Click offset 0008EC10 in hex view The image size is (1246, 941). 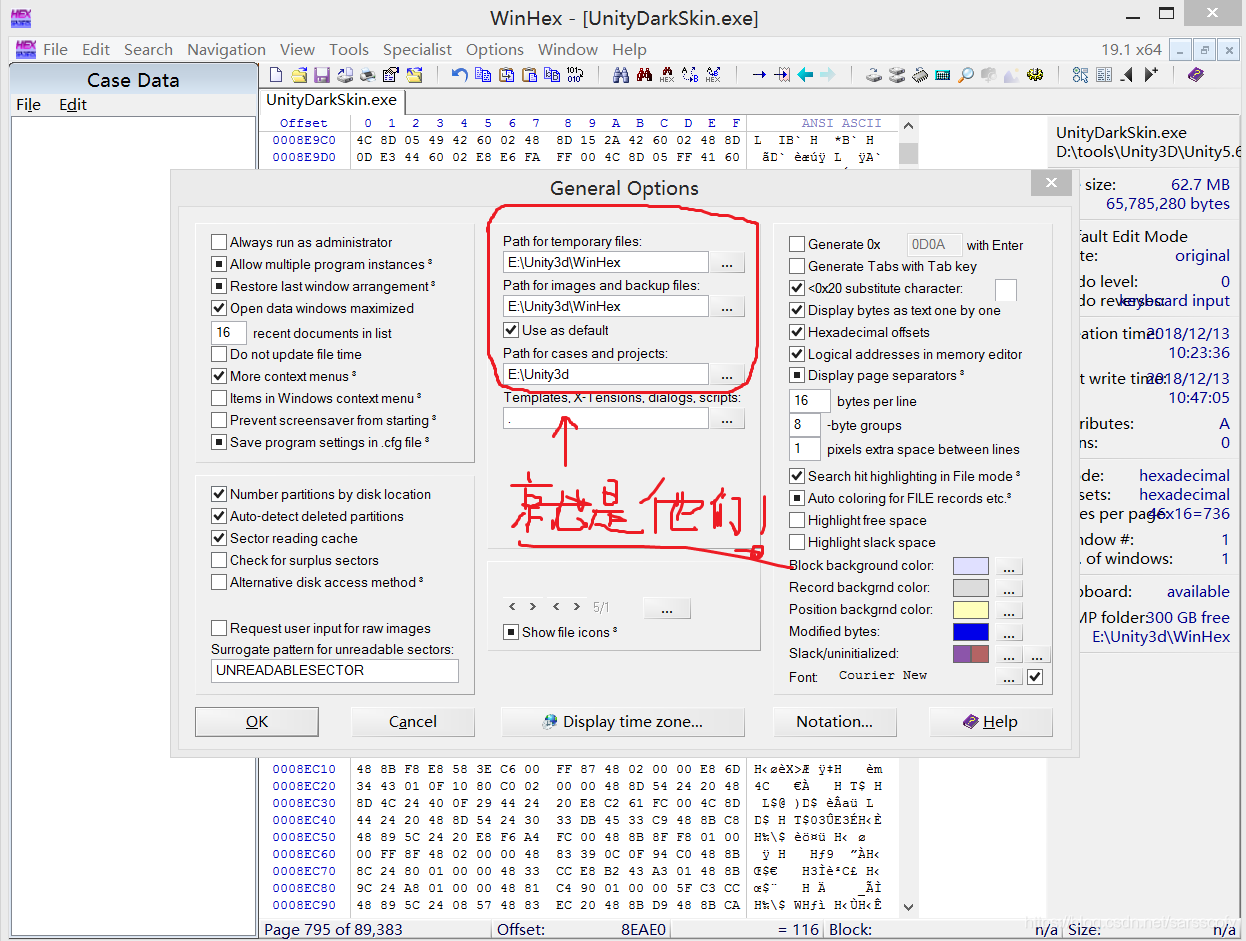click(304, 769)
